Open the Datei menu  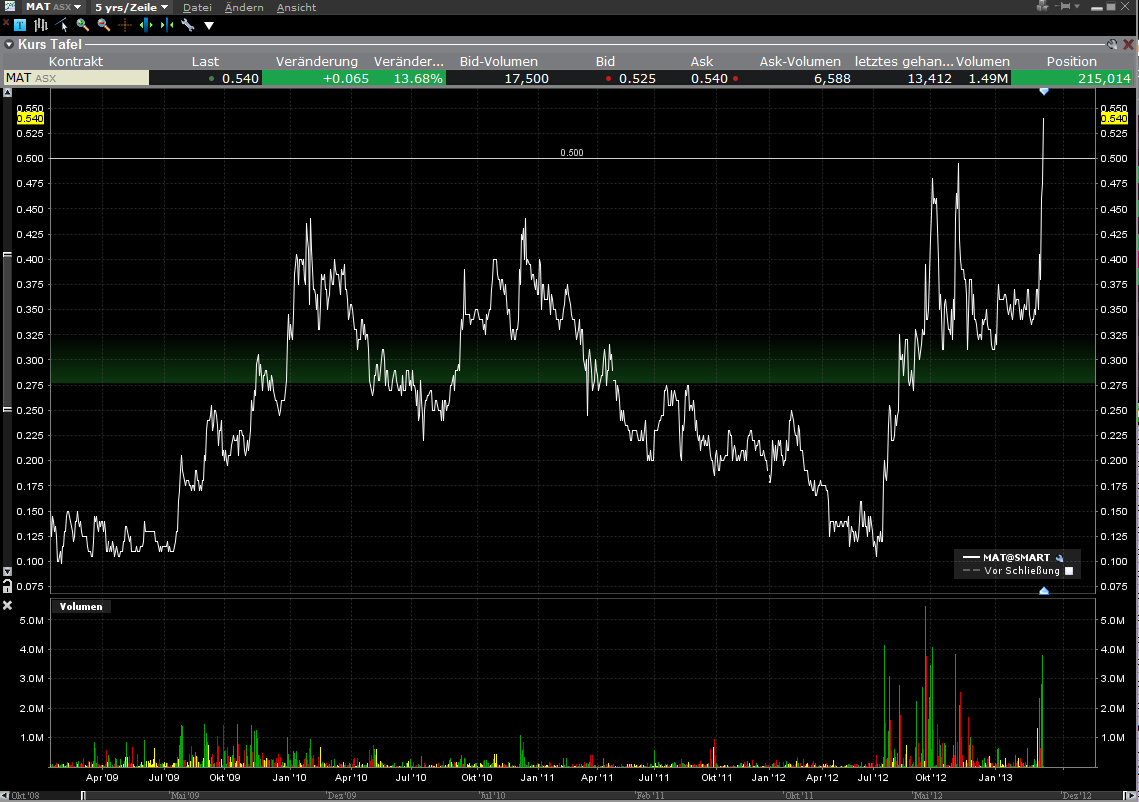click(x=197, y=7)
